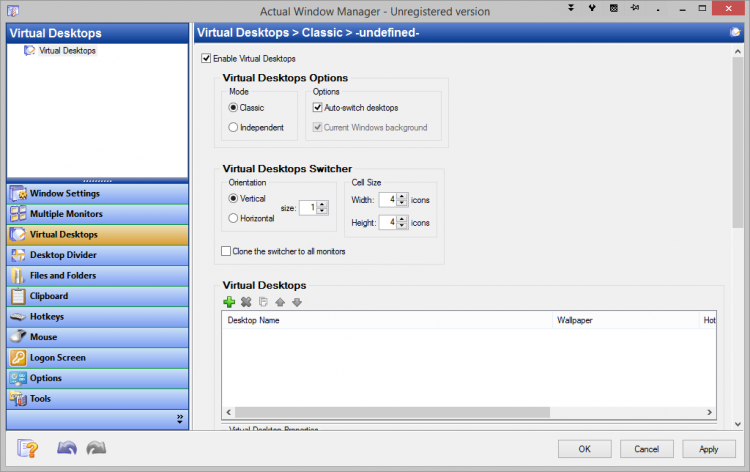
Task: Click the application icon in the title bar
Action: click(x=13, y=11)
